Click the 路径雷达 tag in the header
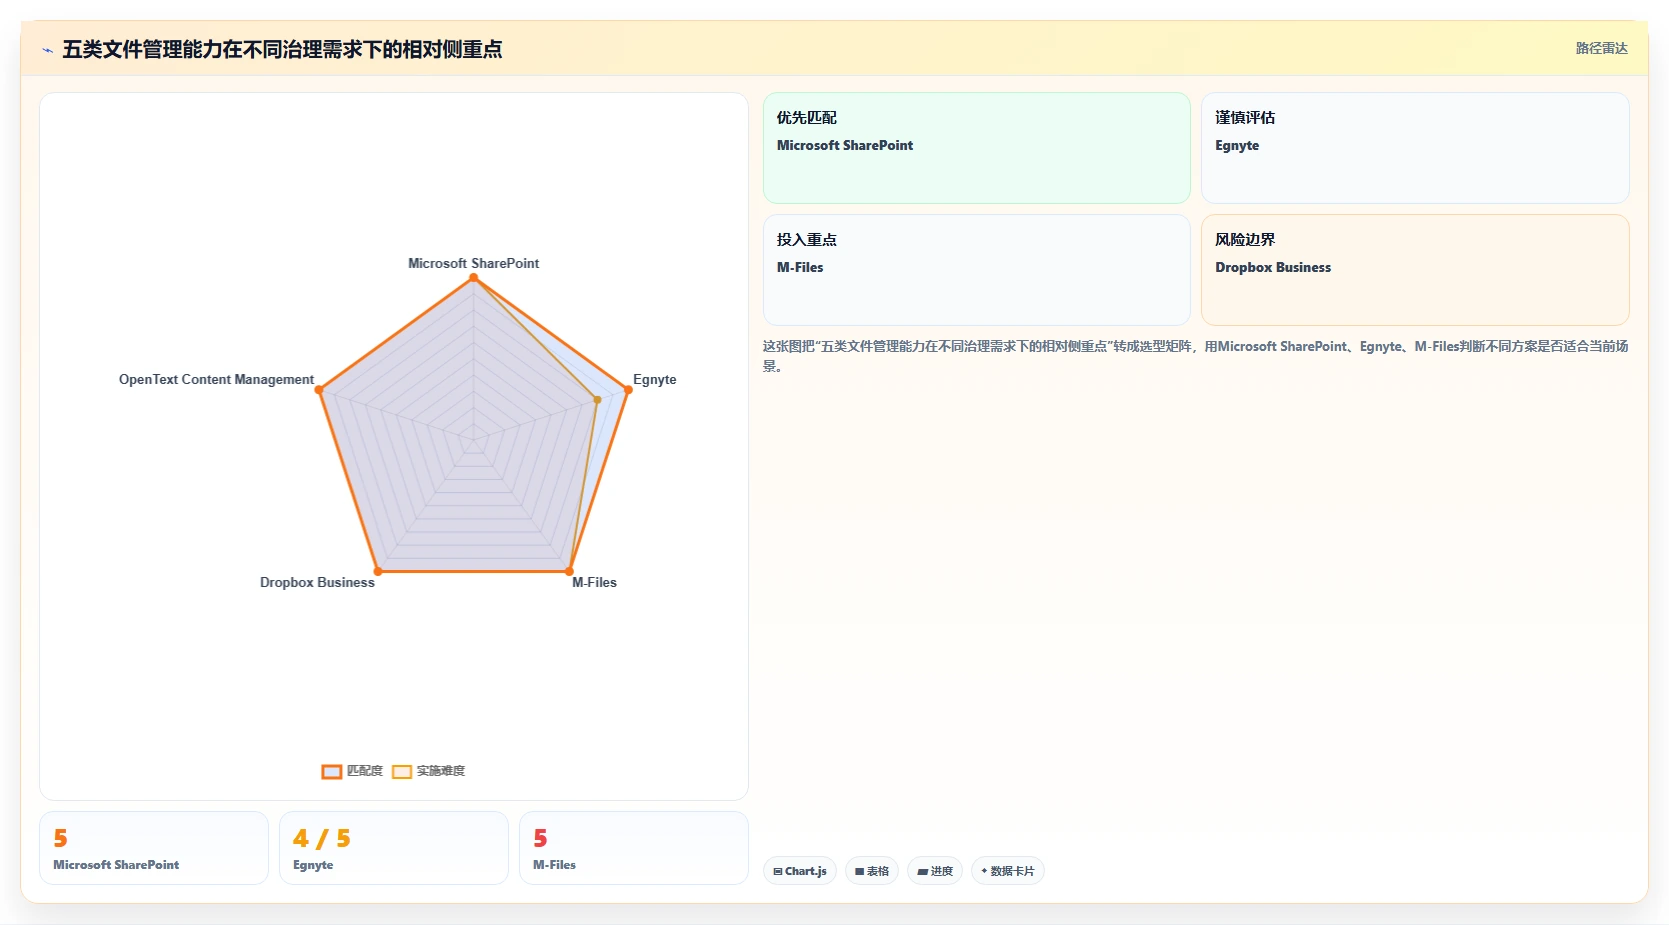Image resolution: width=1669 pixels, height=925 pixels. pos(1601,48)
